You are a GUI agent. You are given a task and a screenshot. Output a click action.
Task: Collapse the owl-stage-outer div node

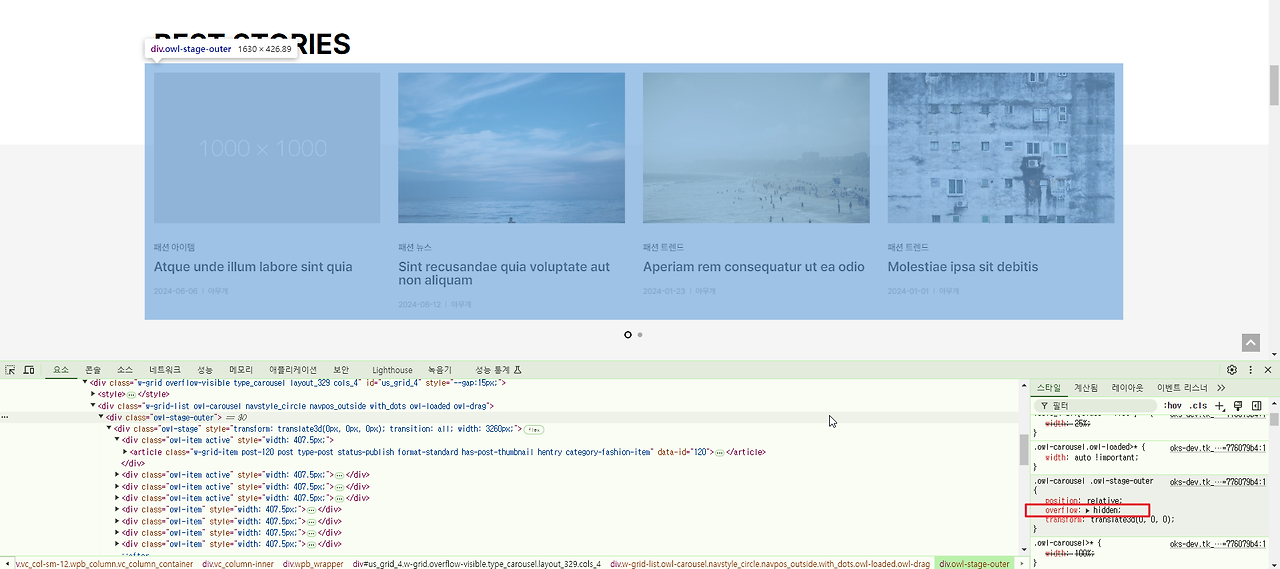101,417
